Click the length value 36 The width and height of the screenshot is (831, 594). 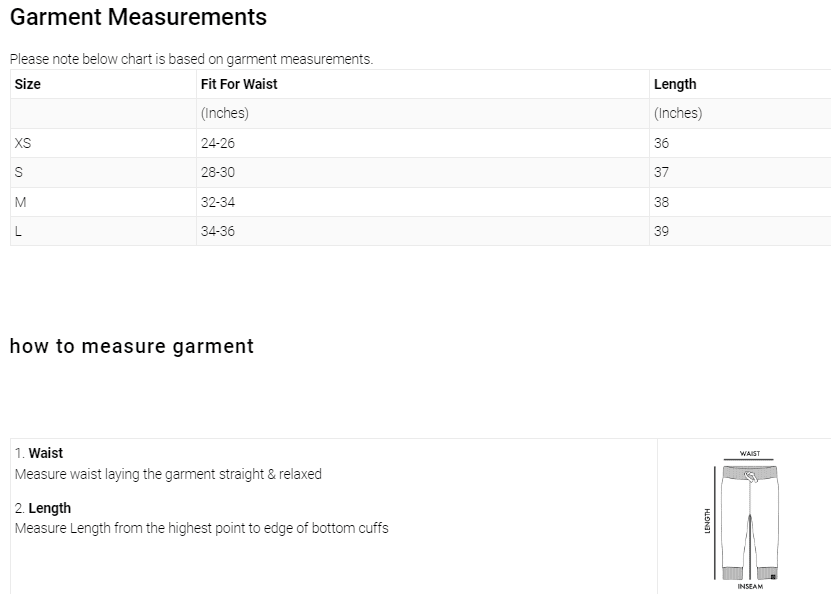[661, 143]
